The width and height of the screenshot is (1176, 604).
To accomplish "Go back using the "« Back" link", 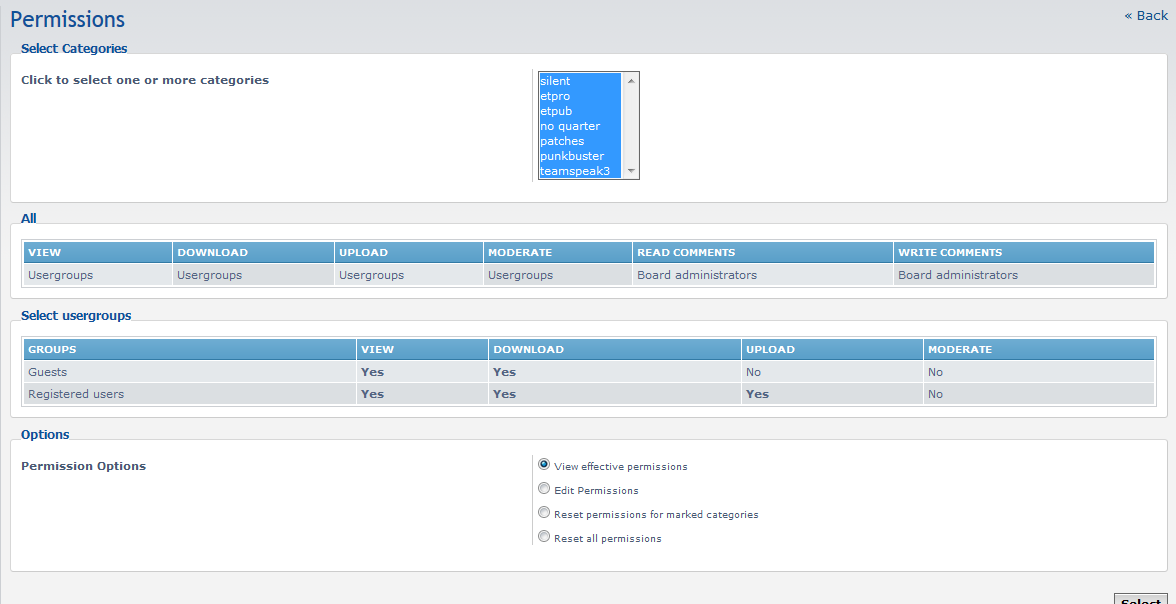I will [1145, 15].
